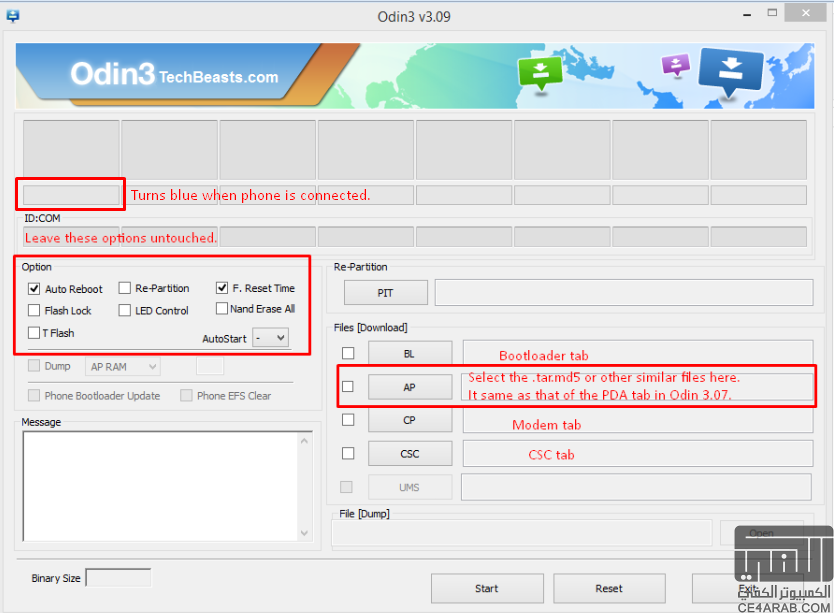Click the CP file path field

click(x=638, y=420)
